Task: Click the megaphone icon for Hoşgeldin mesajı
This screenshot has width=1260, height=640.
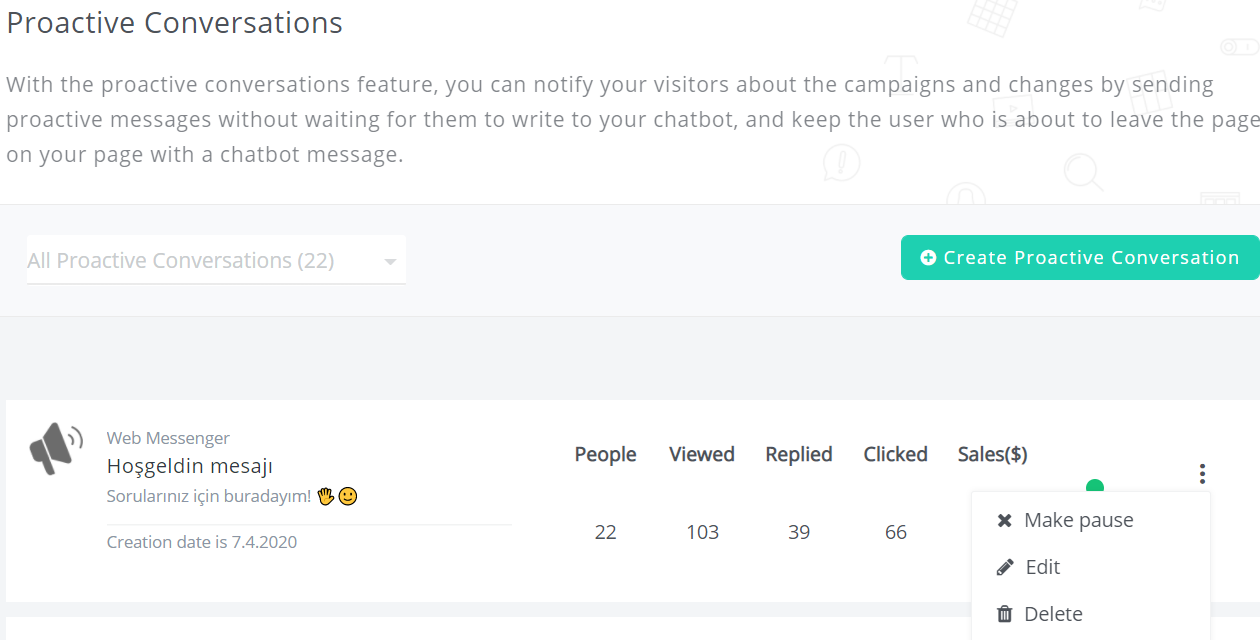Action: pos(56,448)
